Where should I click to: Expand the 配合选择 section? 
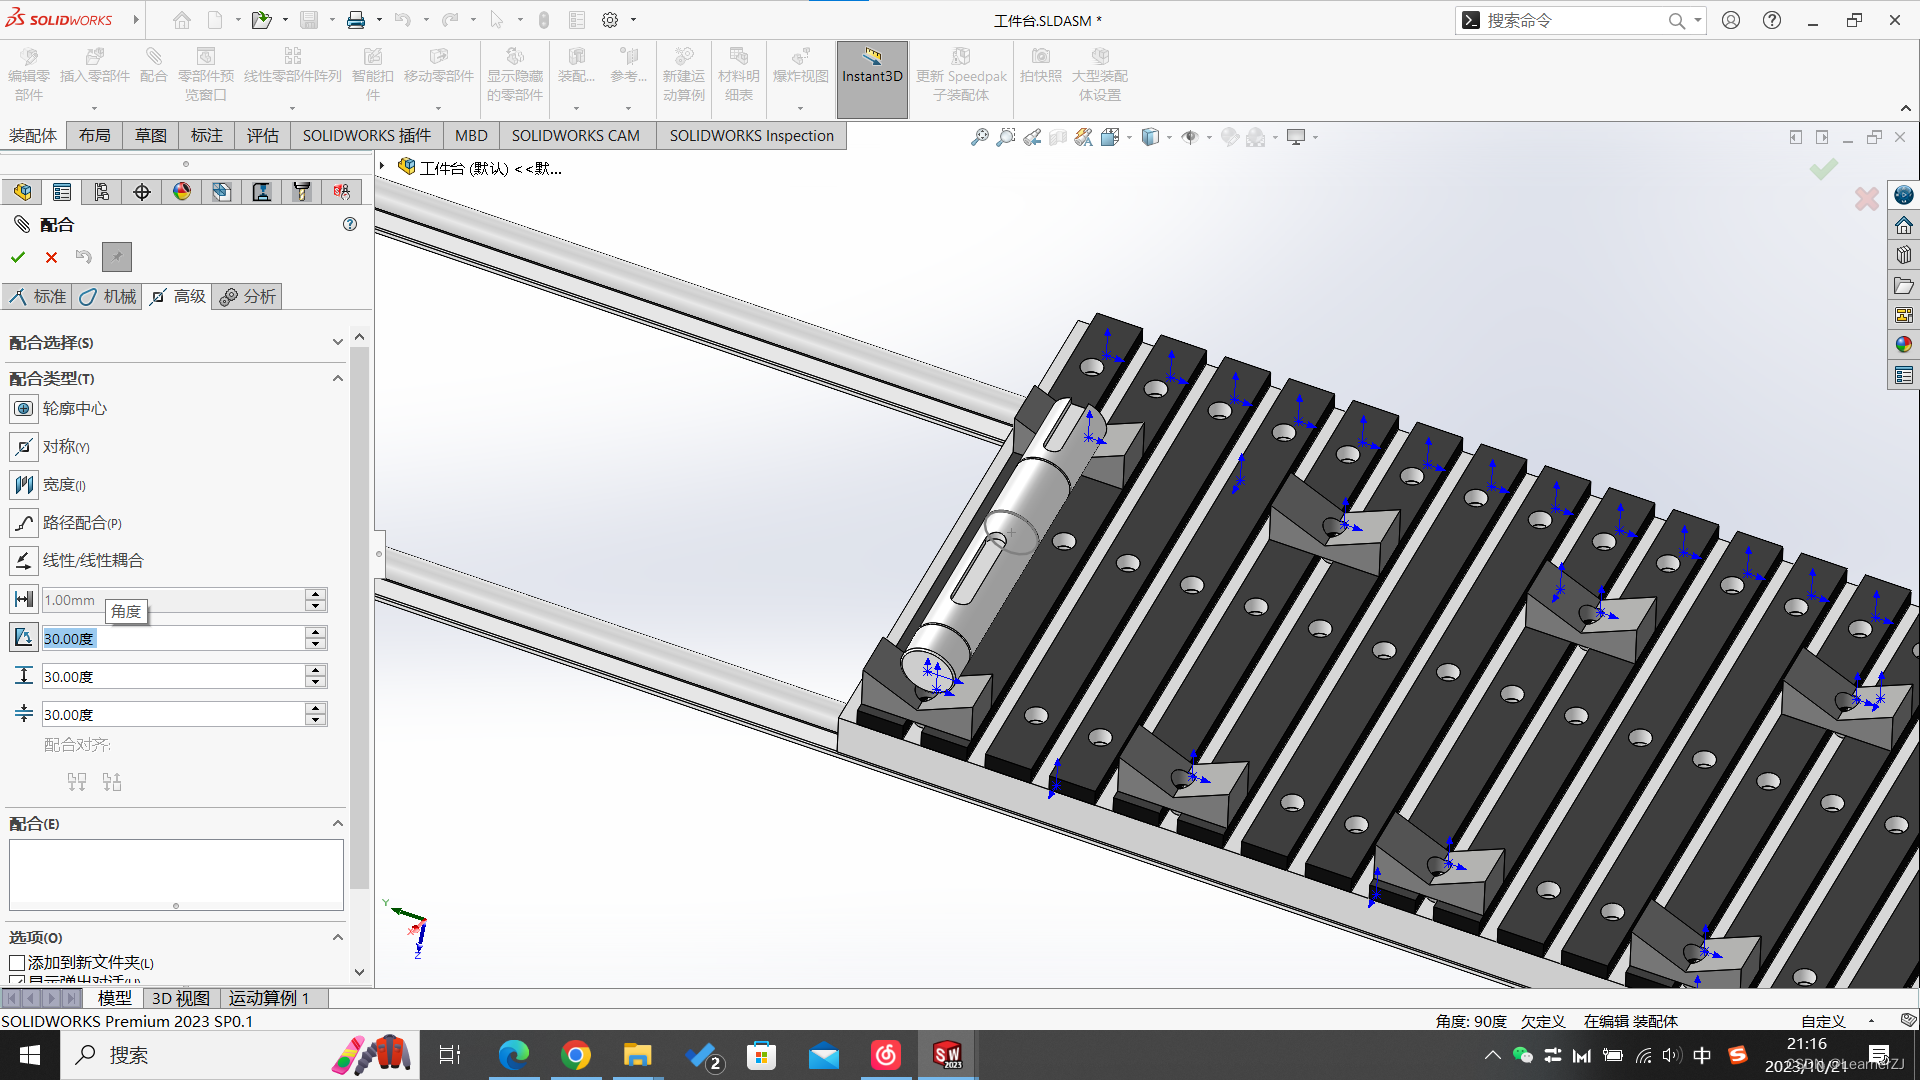click(337, 342)
